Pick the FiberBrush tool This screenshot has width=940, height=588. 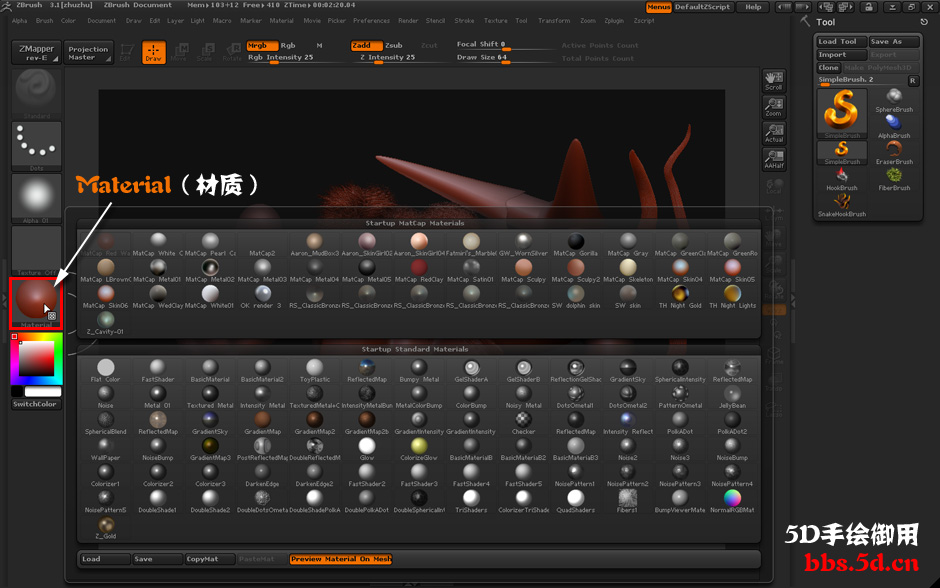(x=894, y=179)
